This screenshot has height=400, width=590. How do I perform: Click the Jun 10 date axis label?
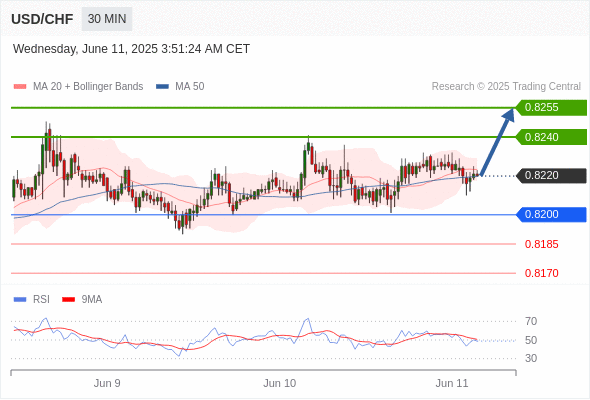pos(280,383)
